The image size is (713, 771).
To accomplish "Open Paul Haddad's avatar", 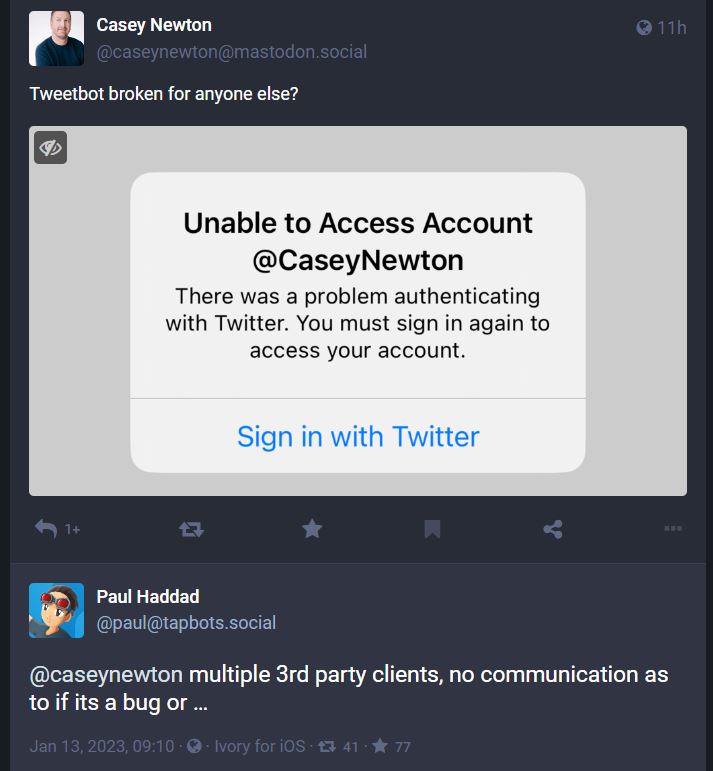I will click(56, 610).
